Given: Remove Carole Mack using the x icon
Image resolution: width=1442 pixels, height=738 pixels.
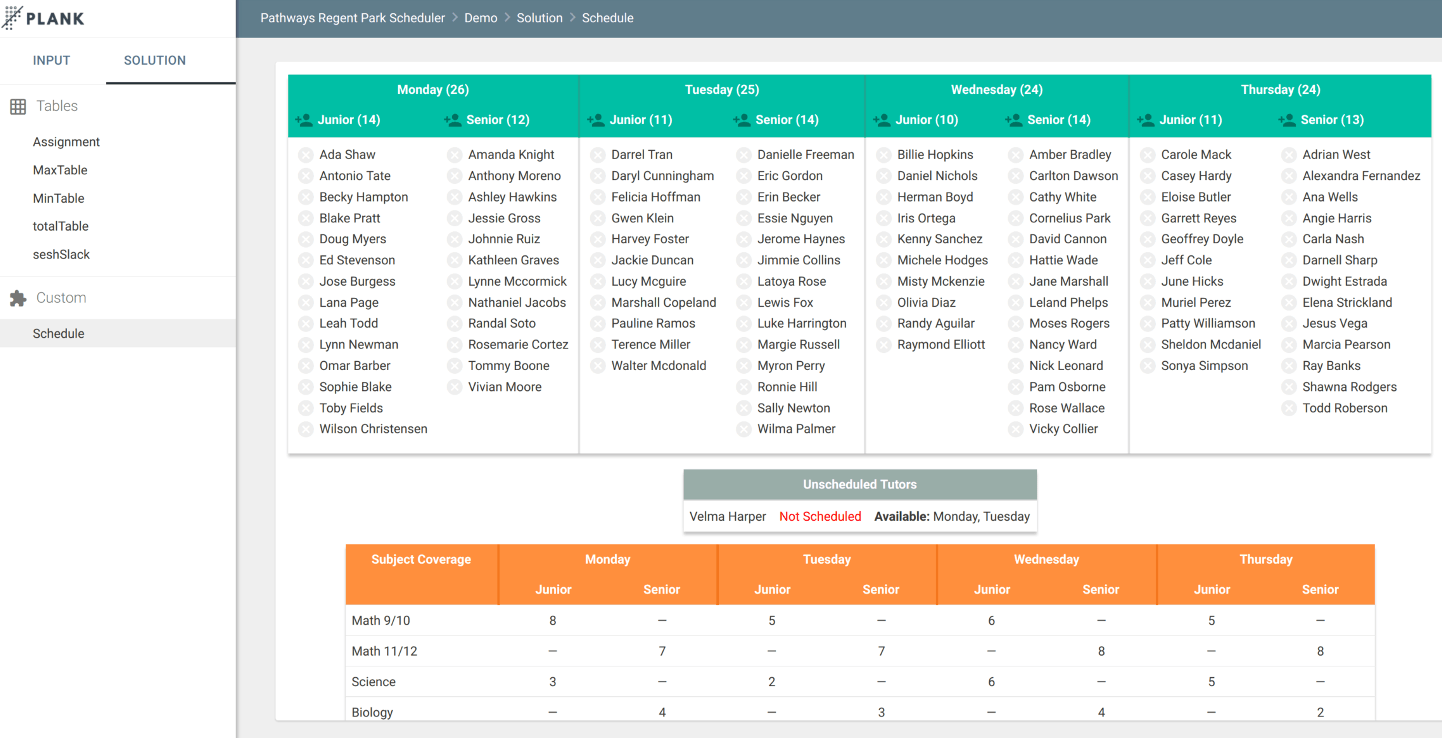Looking at the screenshot, I should coord(1148,155).
